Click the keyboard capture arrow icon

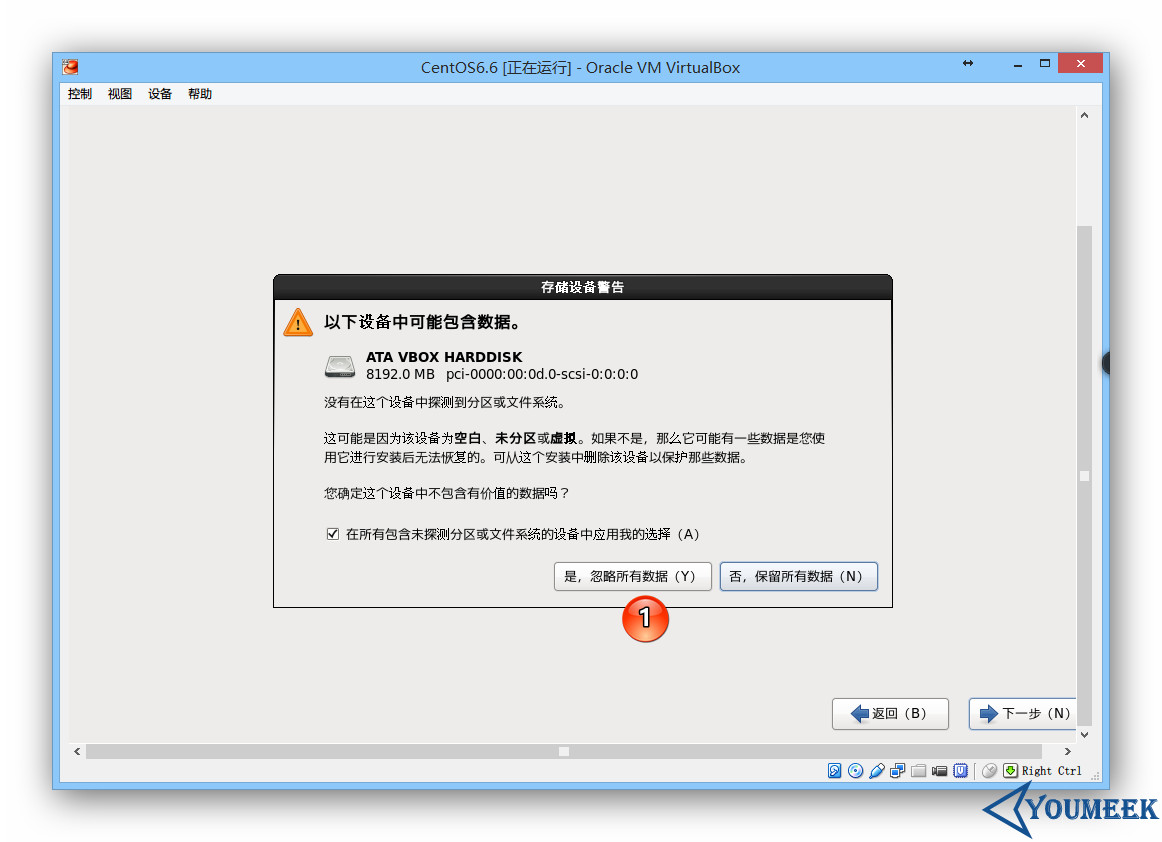(1010, 770)
